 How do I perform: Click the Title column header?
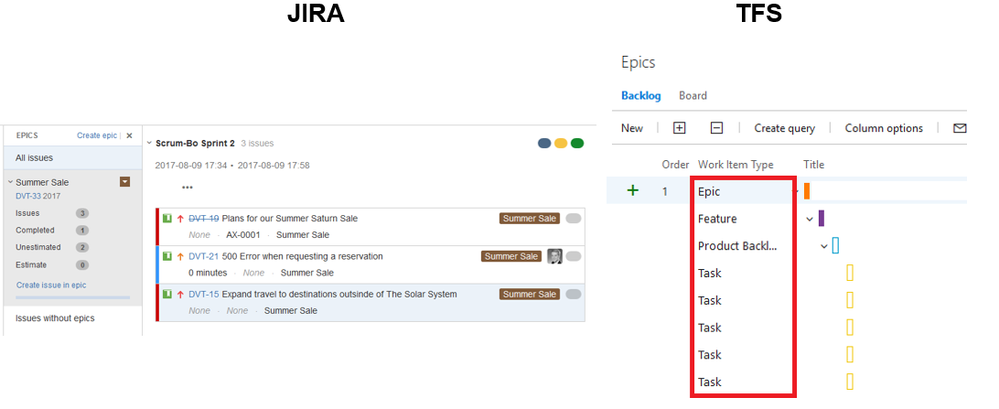point(814,164)
